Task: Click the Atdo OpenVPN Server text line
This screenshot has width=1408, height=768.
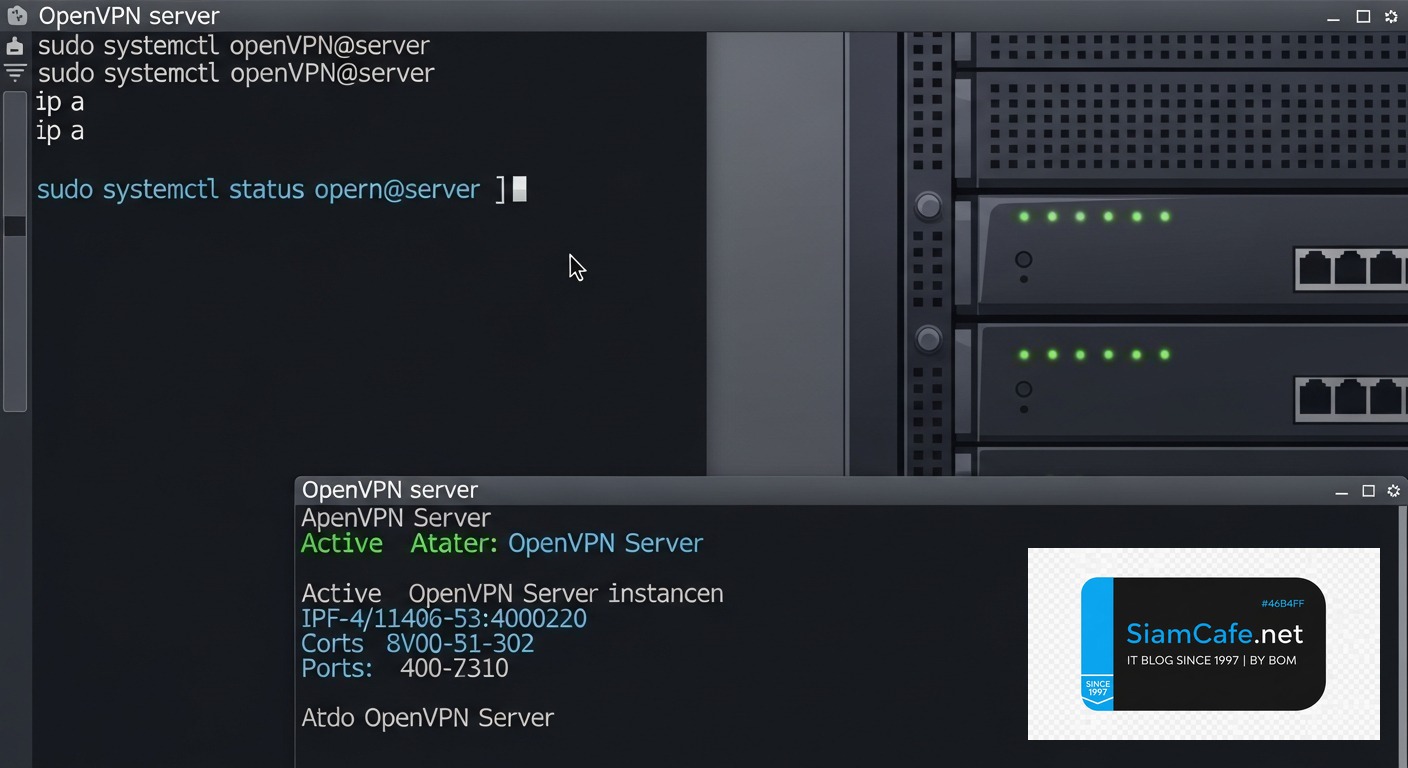Action: point(427,718)
